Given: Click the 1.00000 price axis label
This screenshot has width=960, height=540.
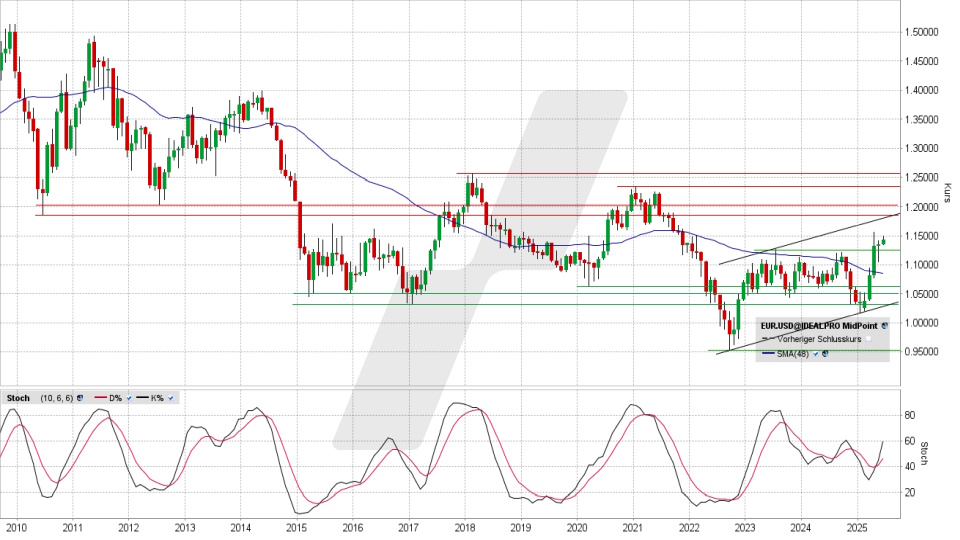Looking at the screenshot, I should 921,323.
